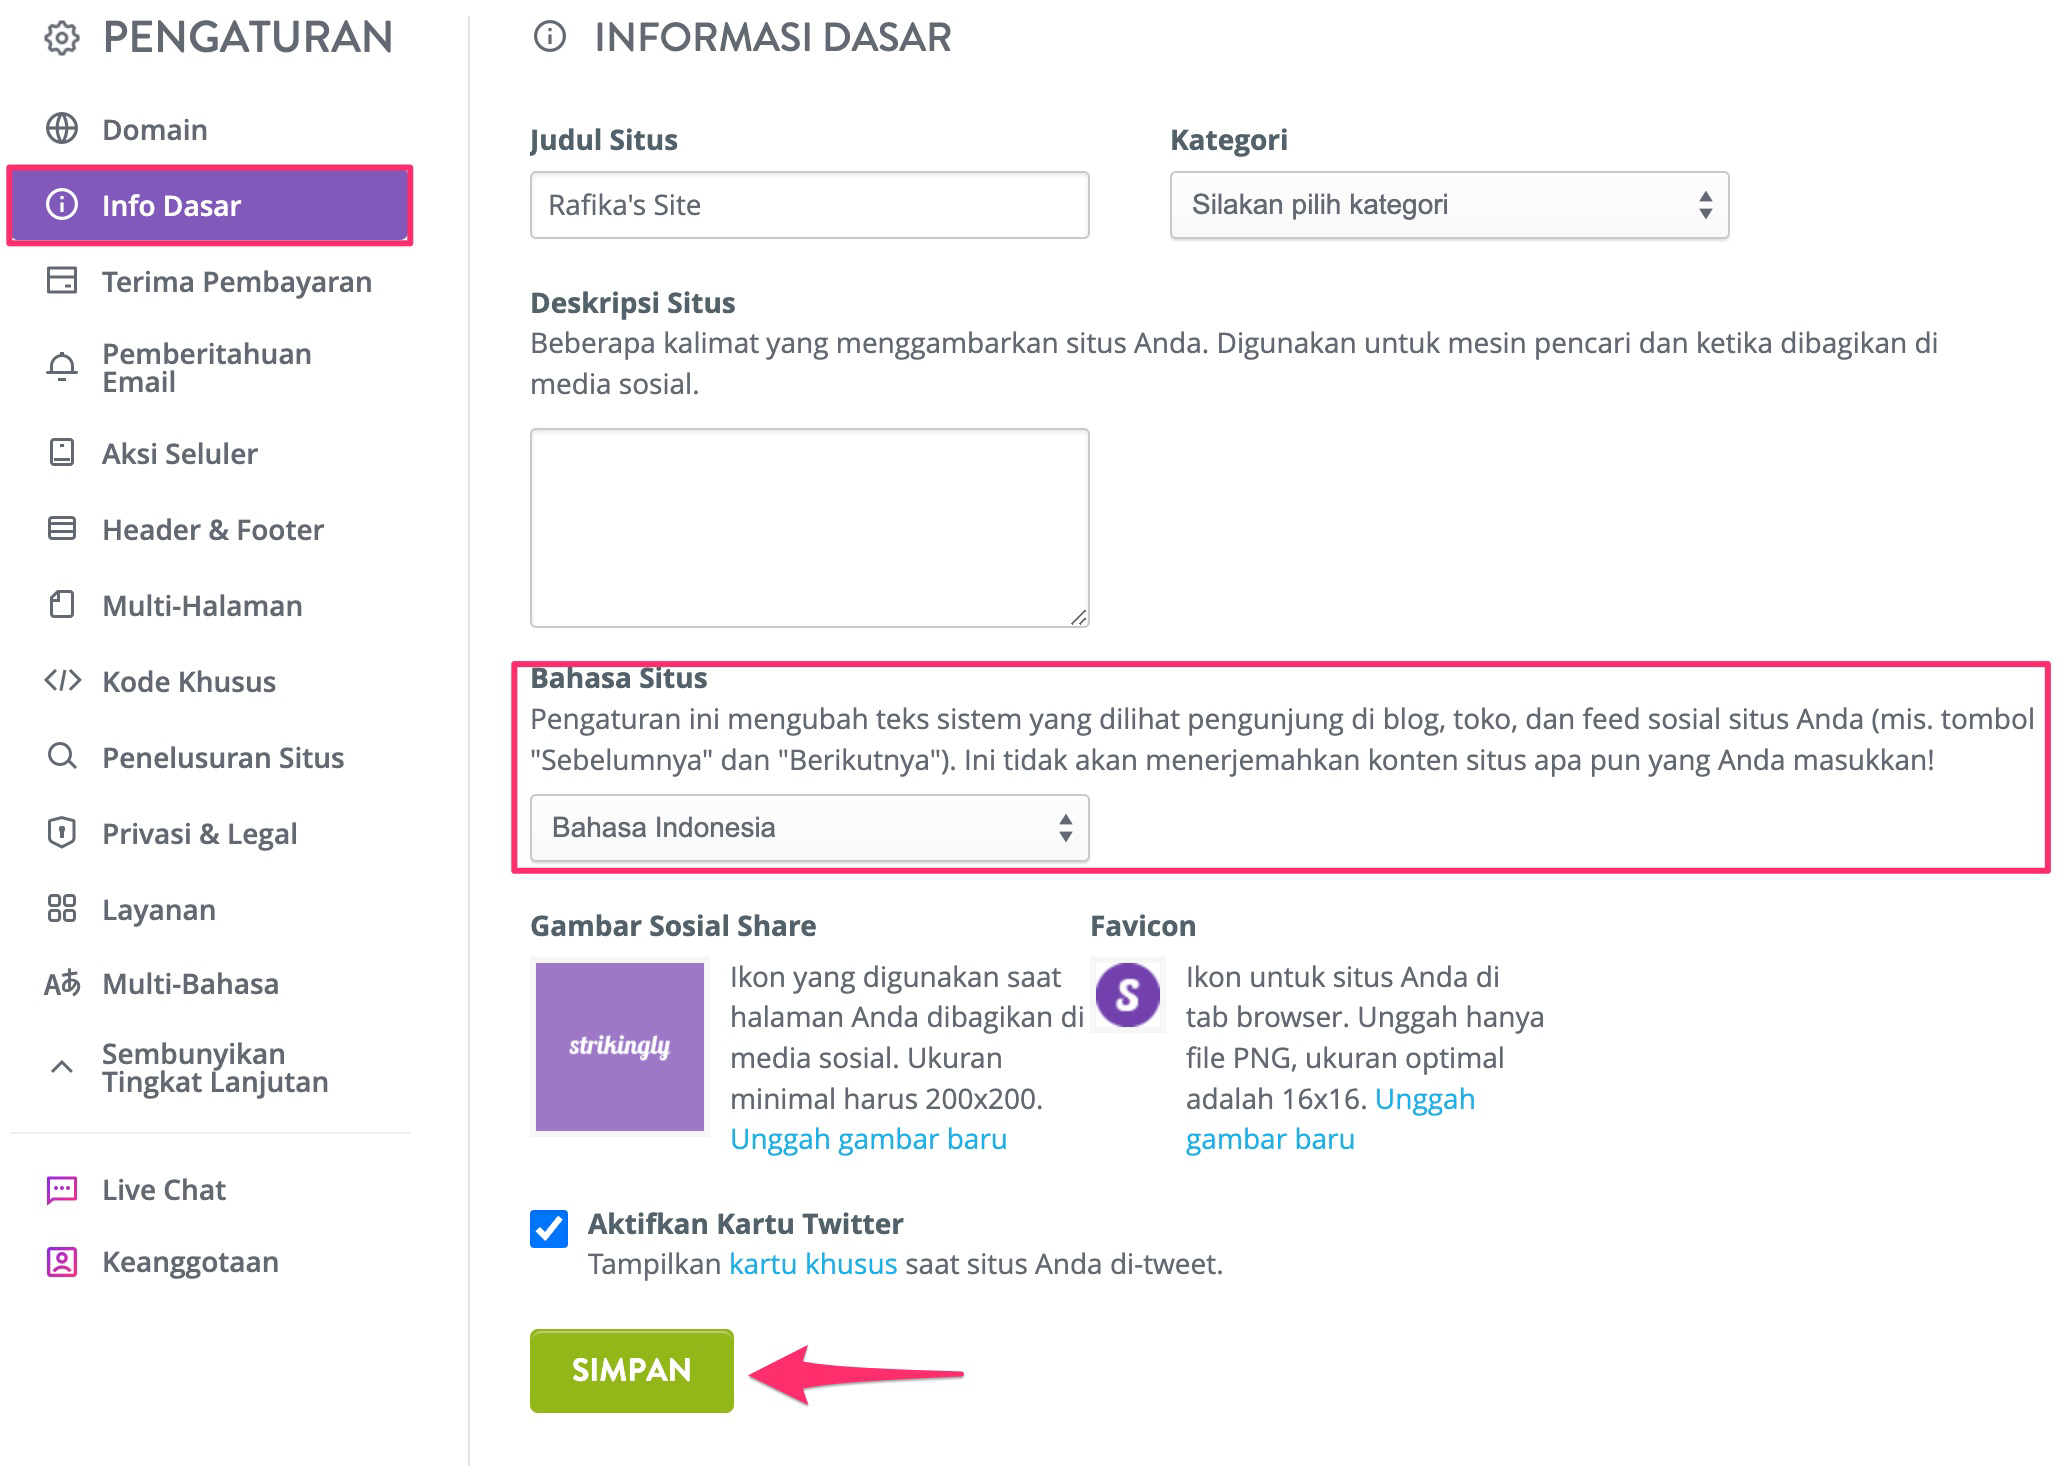2062x1466 pixels.
Task: Click the Privasi & Legal shield icon
Action: [62, 832]
